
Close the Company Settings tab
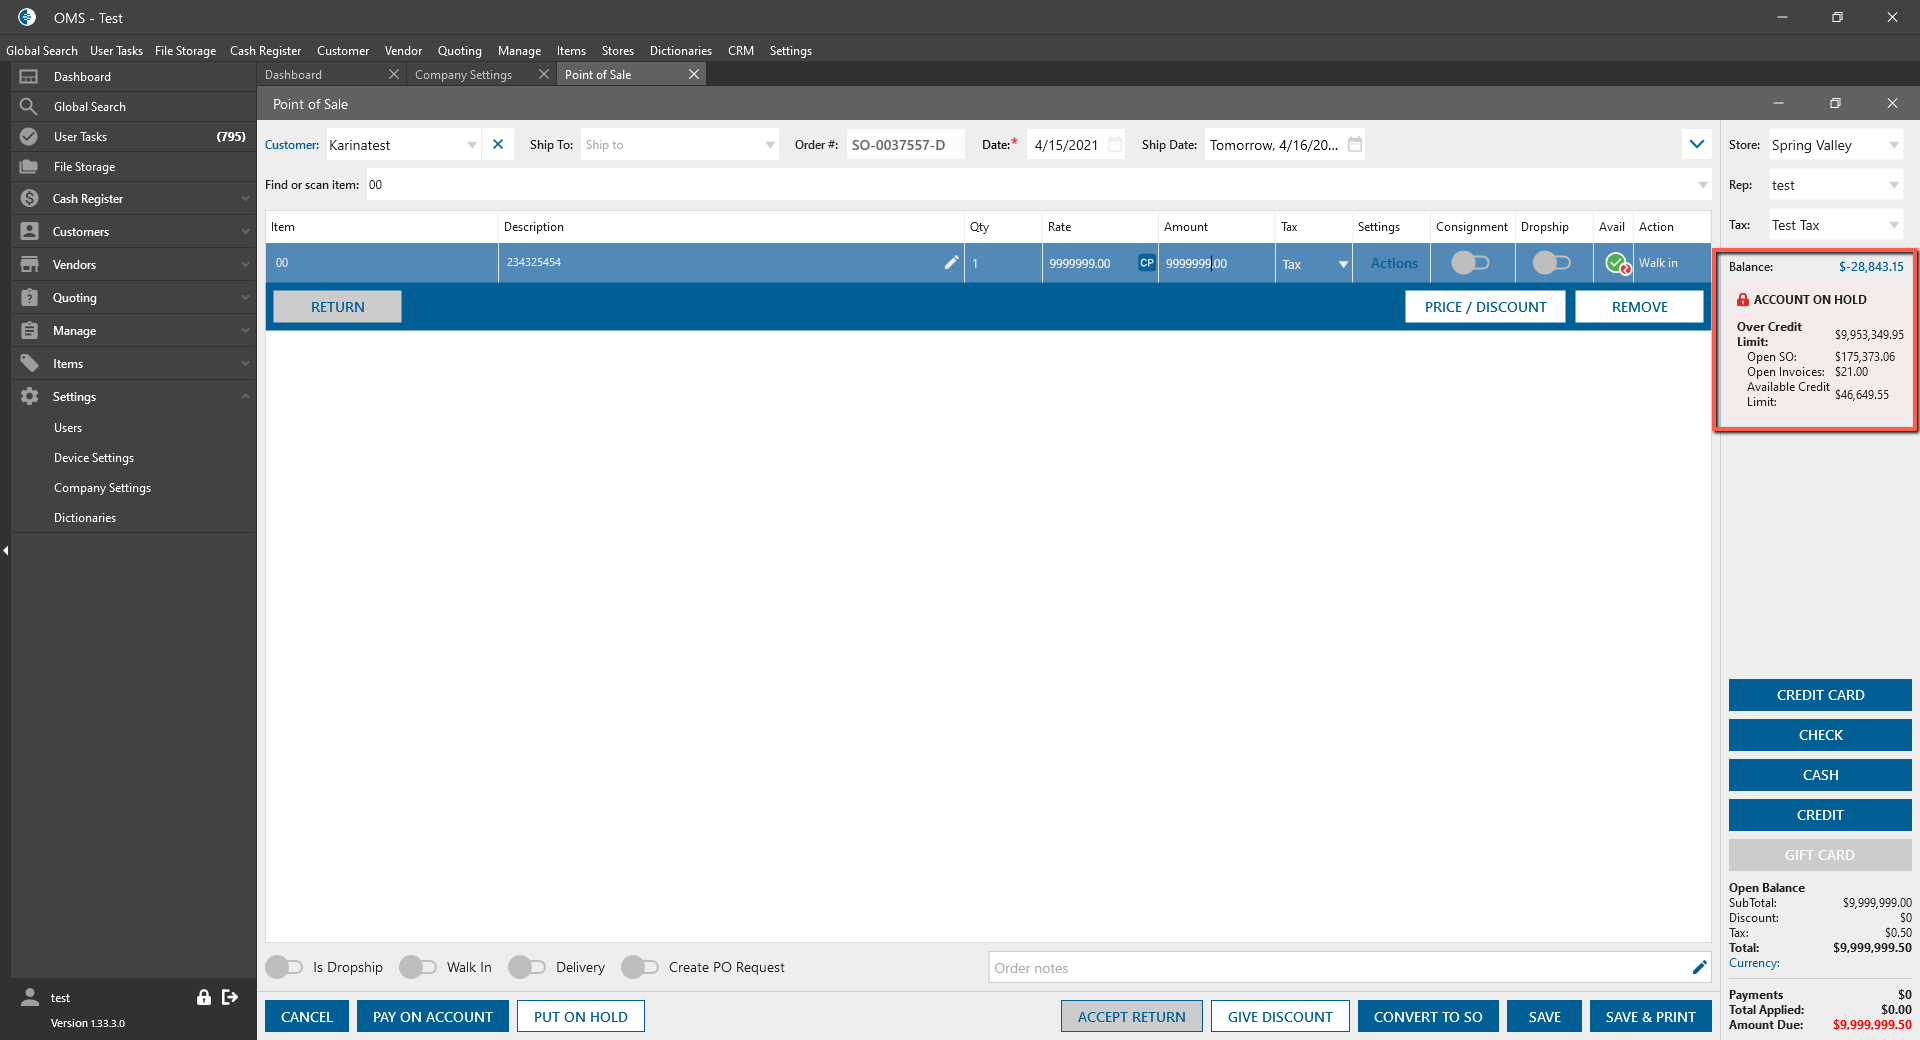tap(544, 74)
